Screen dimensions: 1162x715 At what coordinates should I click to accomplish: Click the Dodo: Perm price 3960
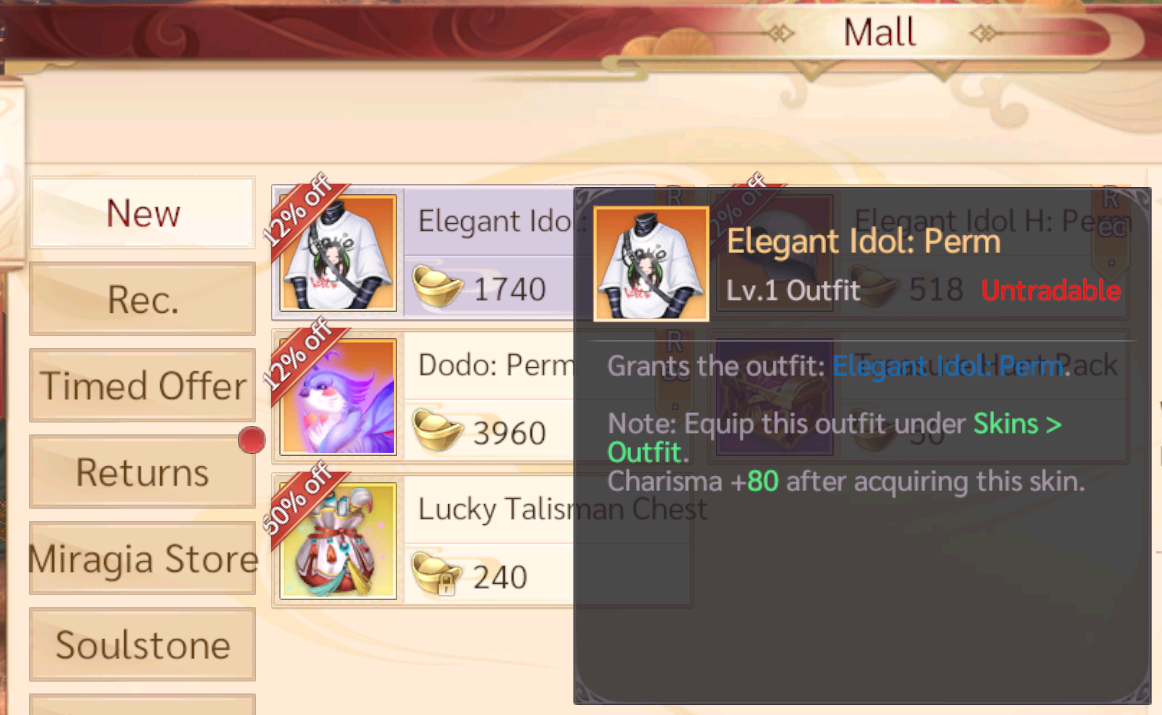tap(509, 433)
